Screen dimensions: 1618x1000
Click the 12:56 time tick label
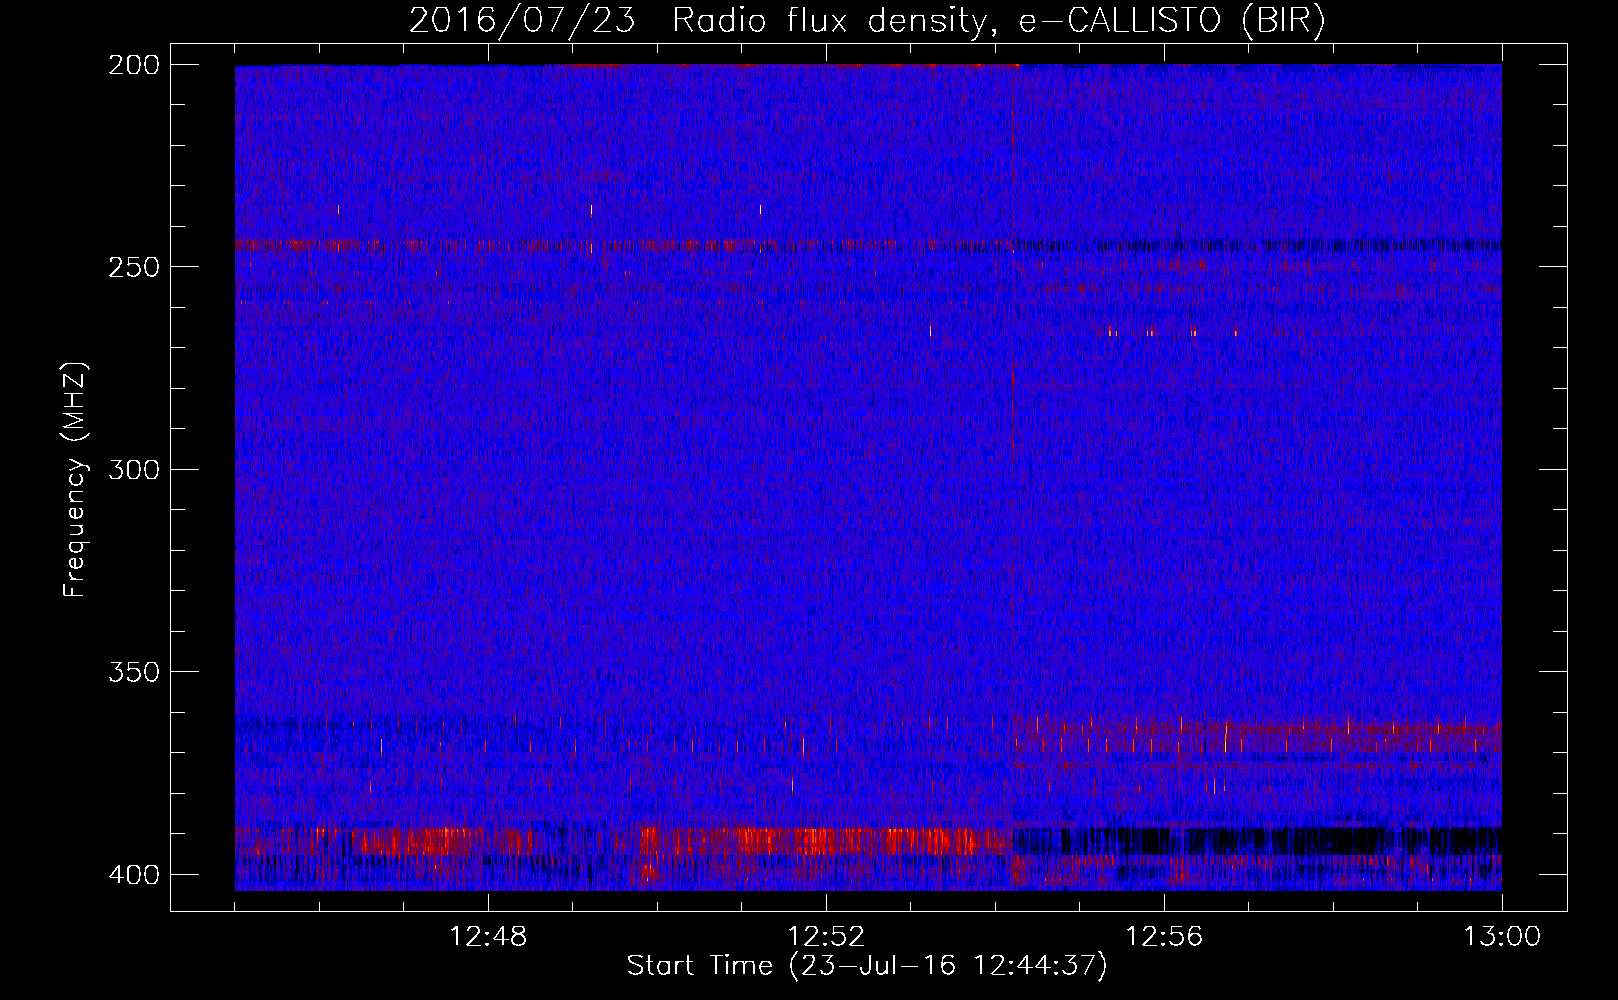[x=1164, y=937]
